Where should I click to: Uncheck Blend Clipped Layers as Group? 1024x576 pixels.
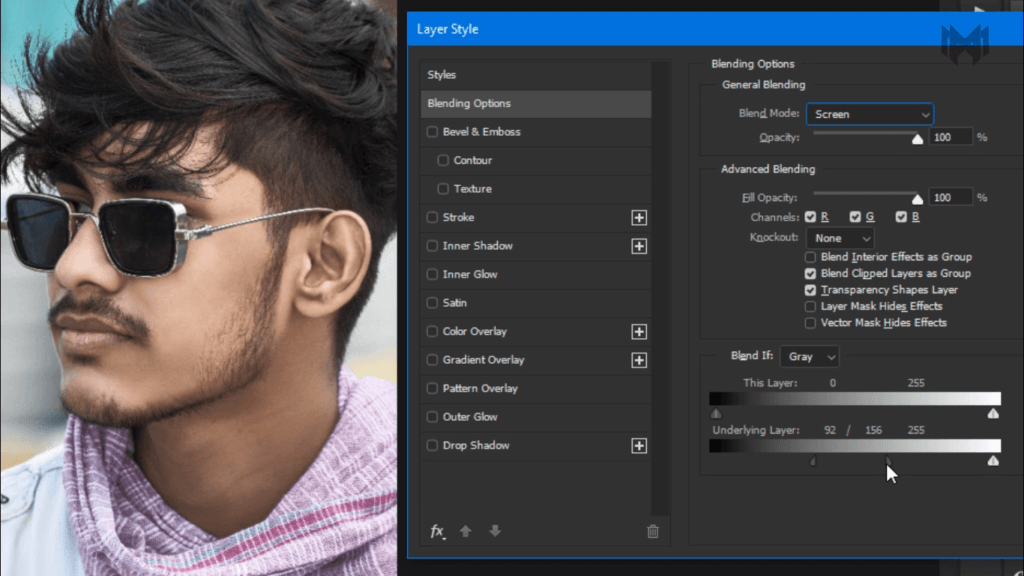coord(810,274)
